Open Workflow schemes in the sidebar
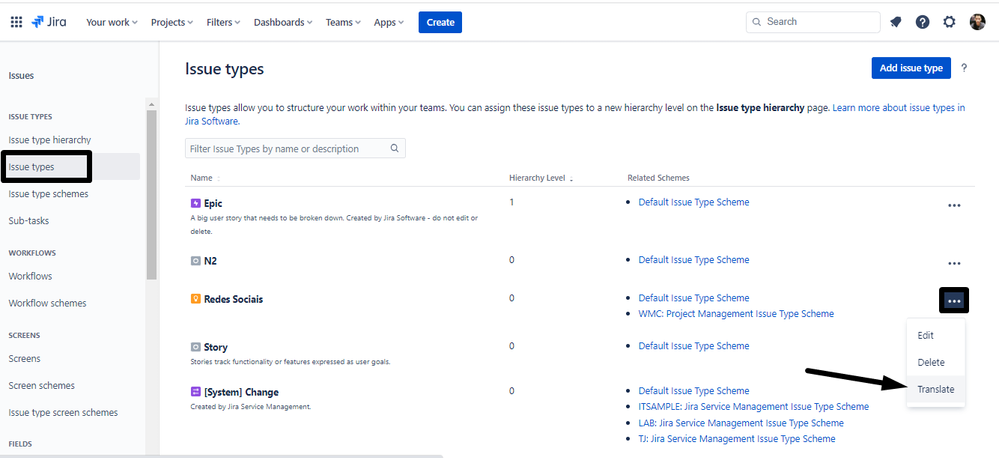Viewport: 999px width, 458px height. 47,303
